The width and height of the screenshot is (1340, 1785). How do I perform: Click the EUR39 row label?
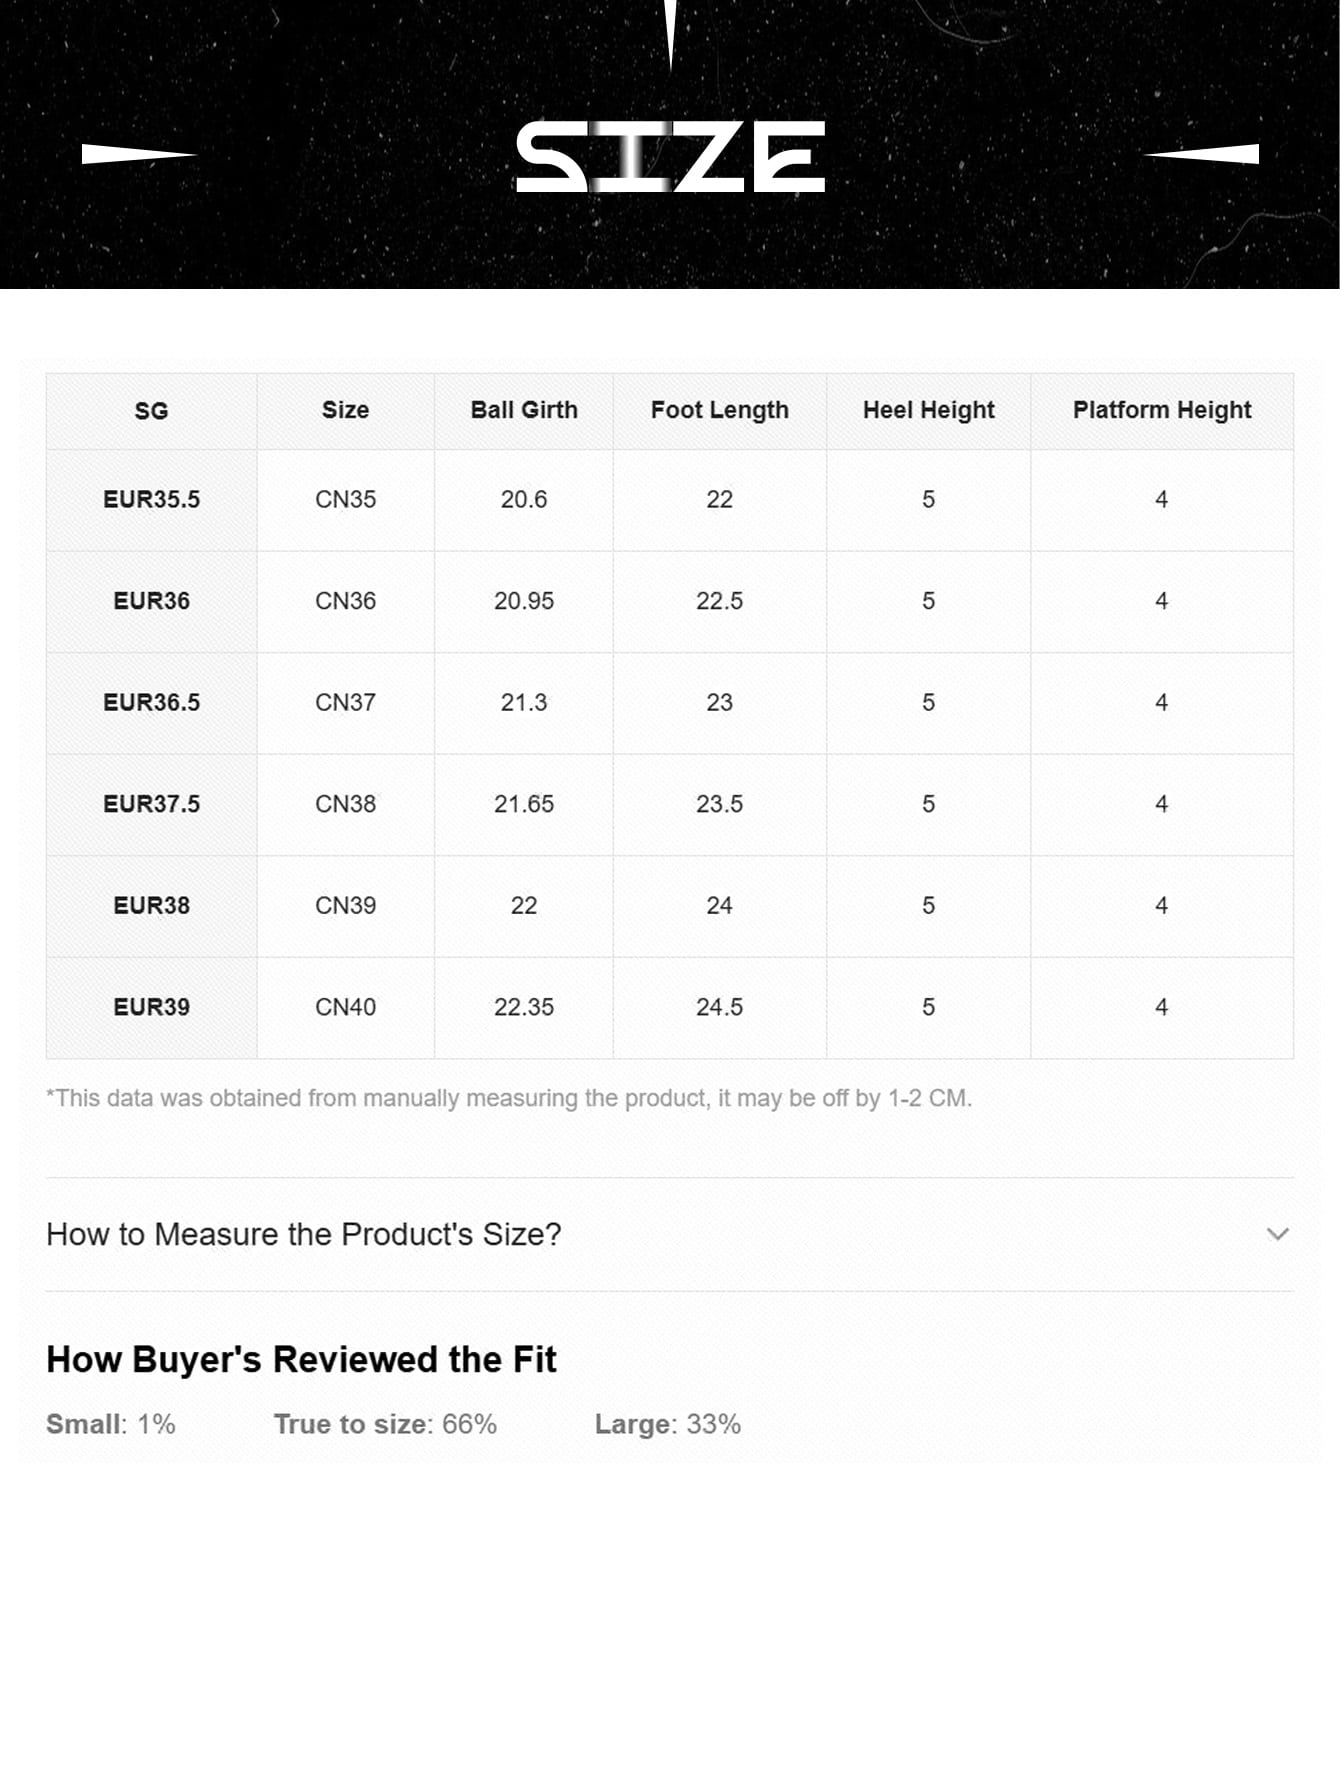pos(151,1007)
